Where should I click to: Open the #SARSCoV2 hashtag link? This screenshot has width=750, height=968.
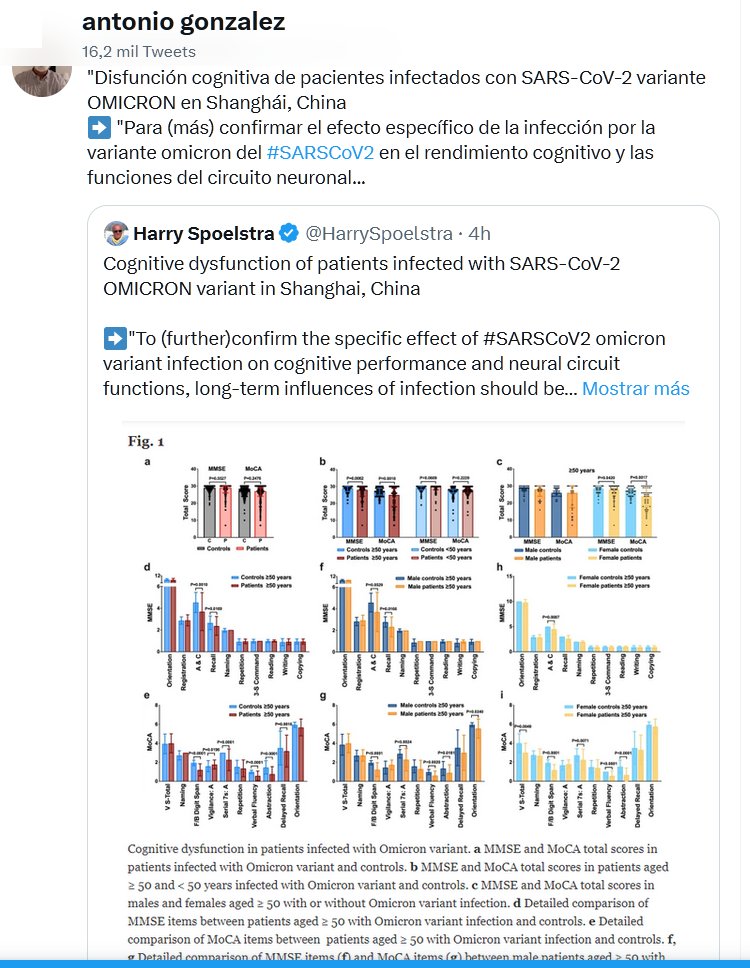pyautogui.click(x=320, y=153)
